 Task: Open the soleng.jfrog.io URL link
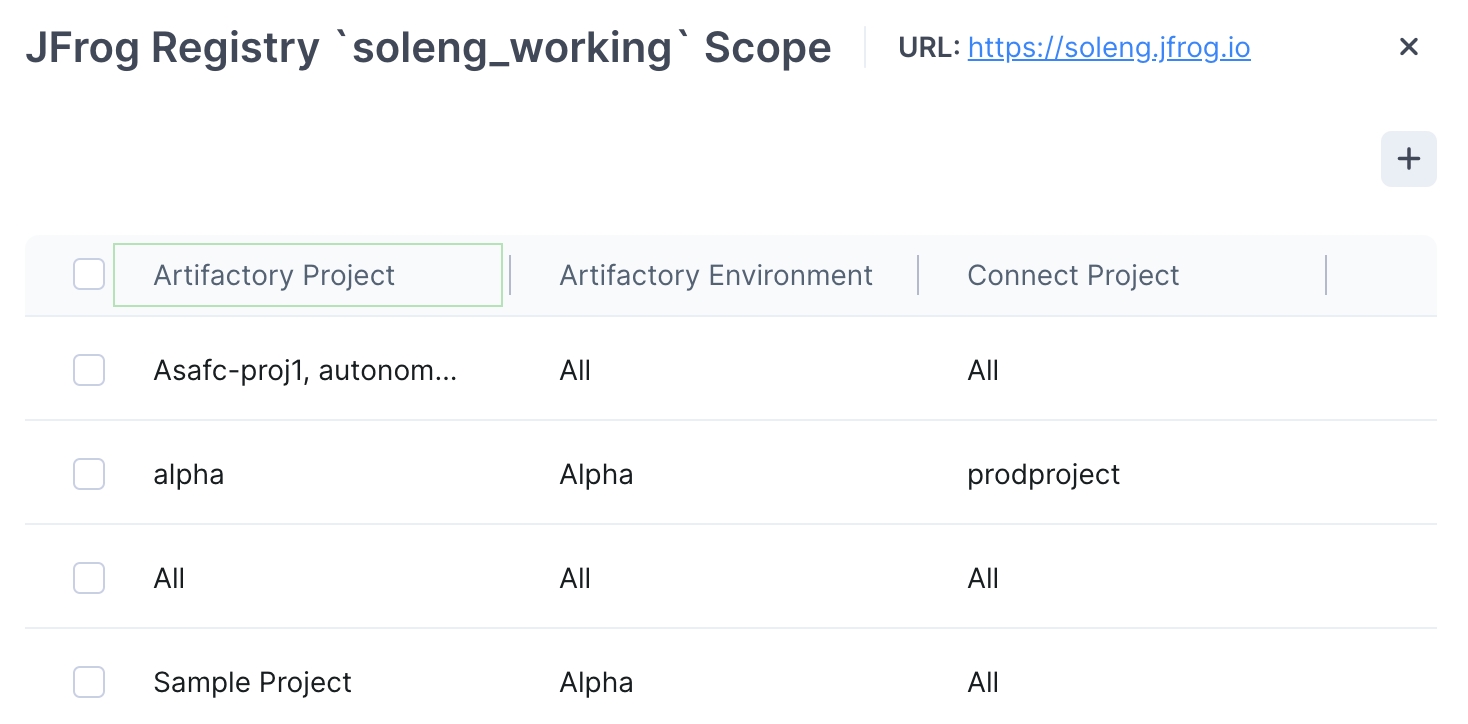point(1108,47)
